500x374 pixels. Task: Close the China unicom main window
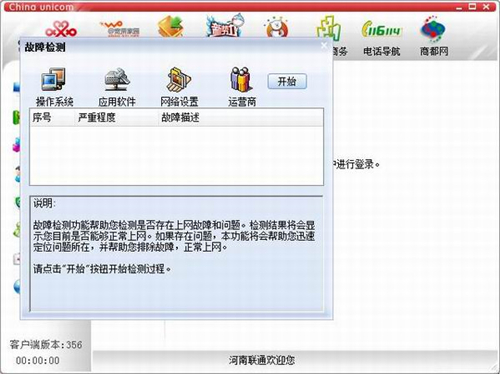point(486,6)
